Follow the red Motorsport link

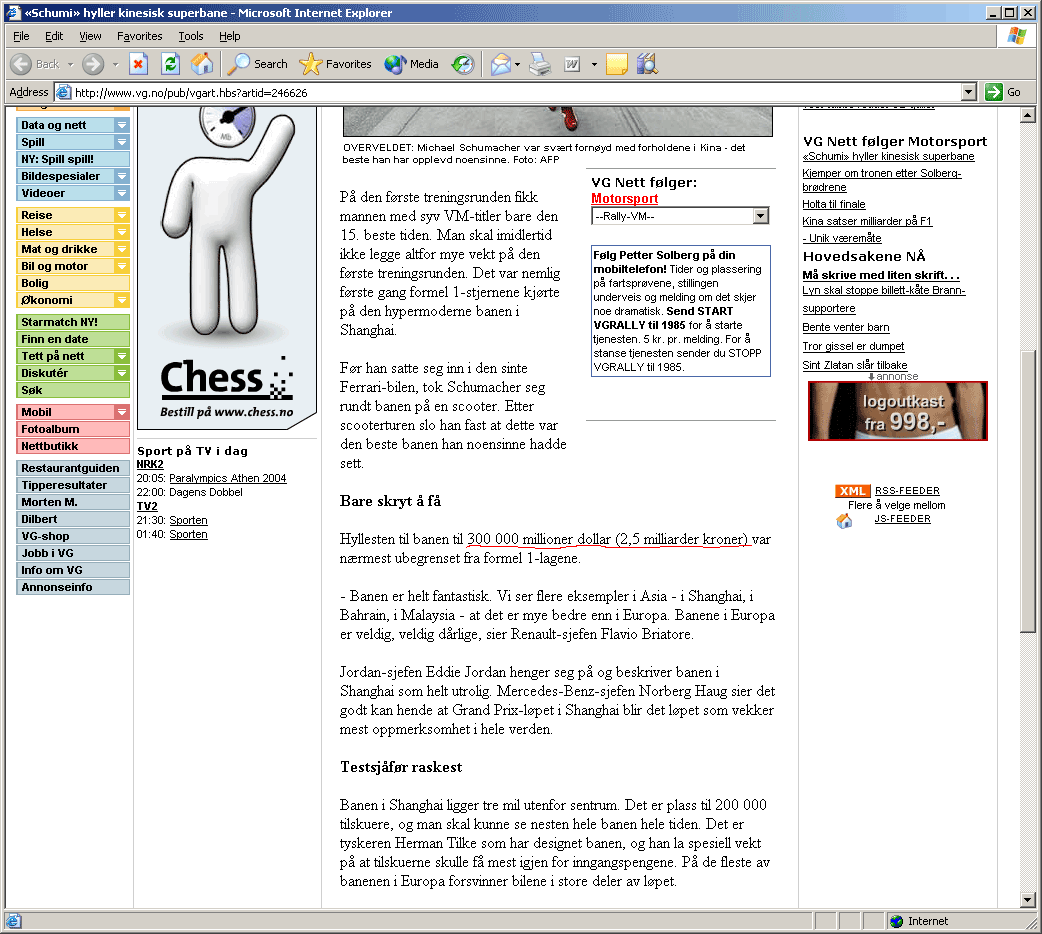(x=625, y=199)
